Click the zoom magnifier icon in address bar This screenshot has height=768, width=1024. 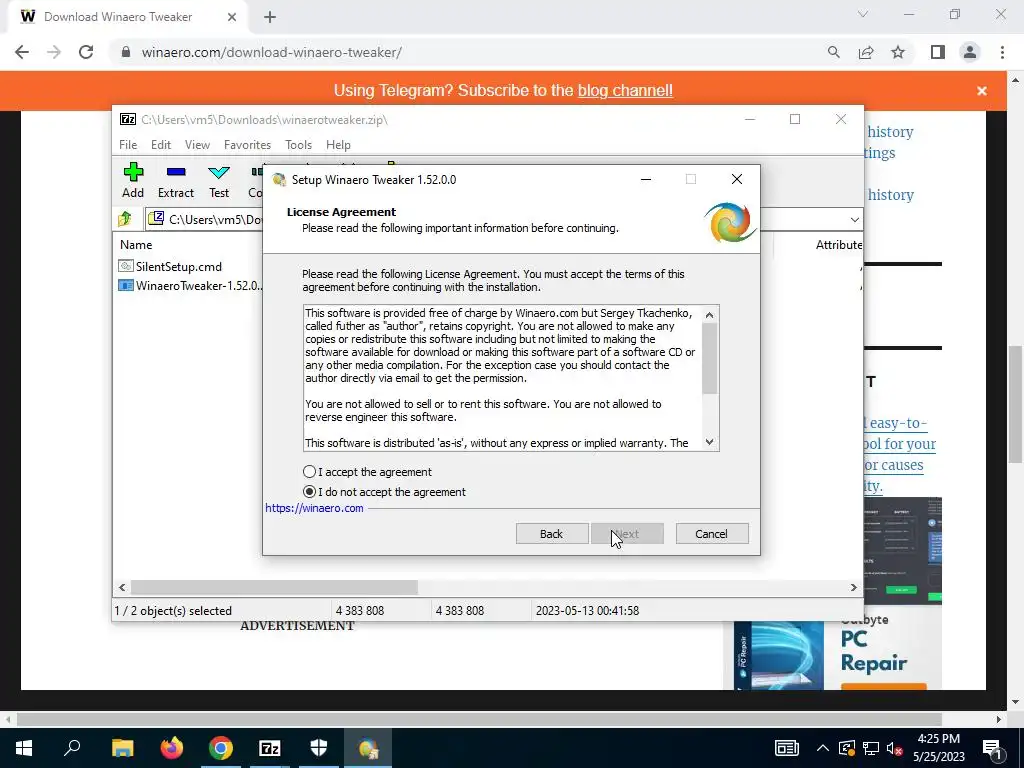click(833, 52)
